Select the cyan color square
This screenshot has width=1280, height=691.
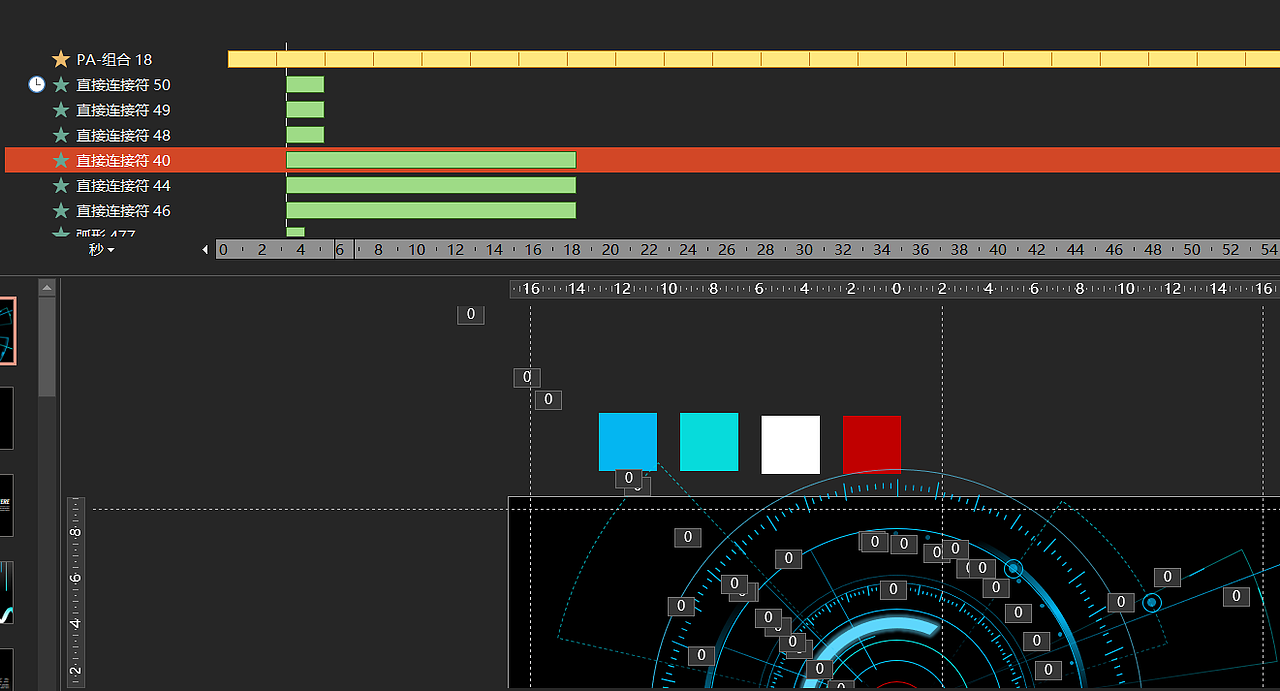(709, 442)
